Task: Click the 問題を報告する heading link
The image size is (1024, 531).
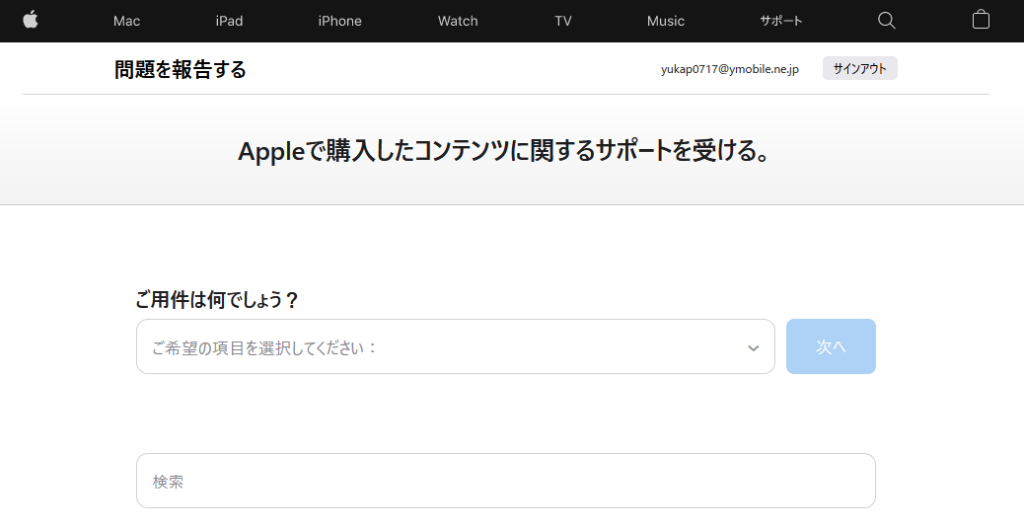Action: click(180, 69)
